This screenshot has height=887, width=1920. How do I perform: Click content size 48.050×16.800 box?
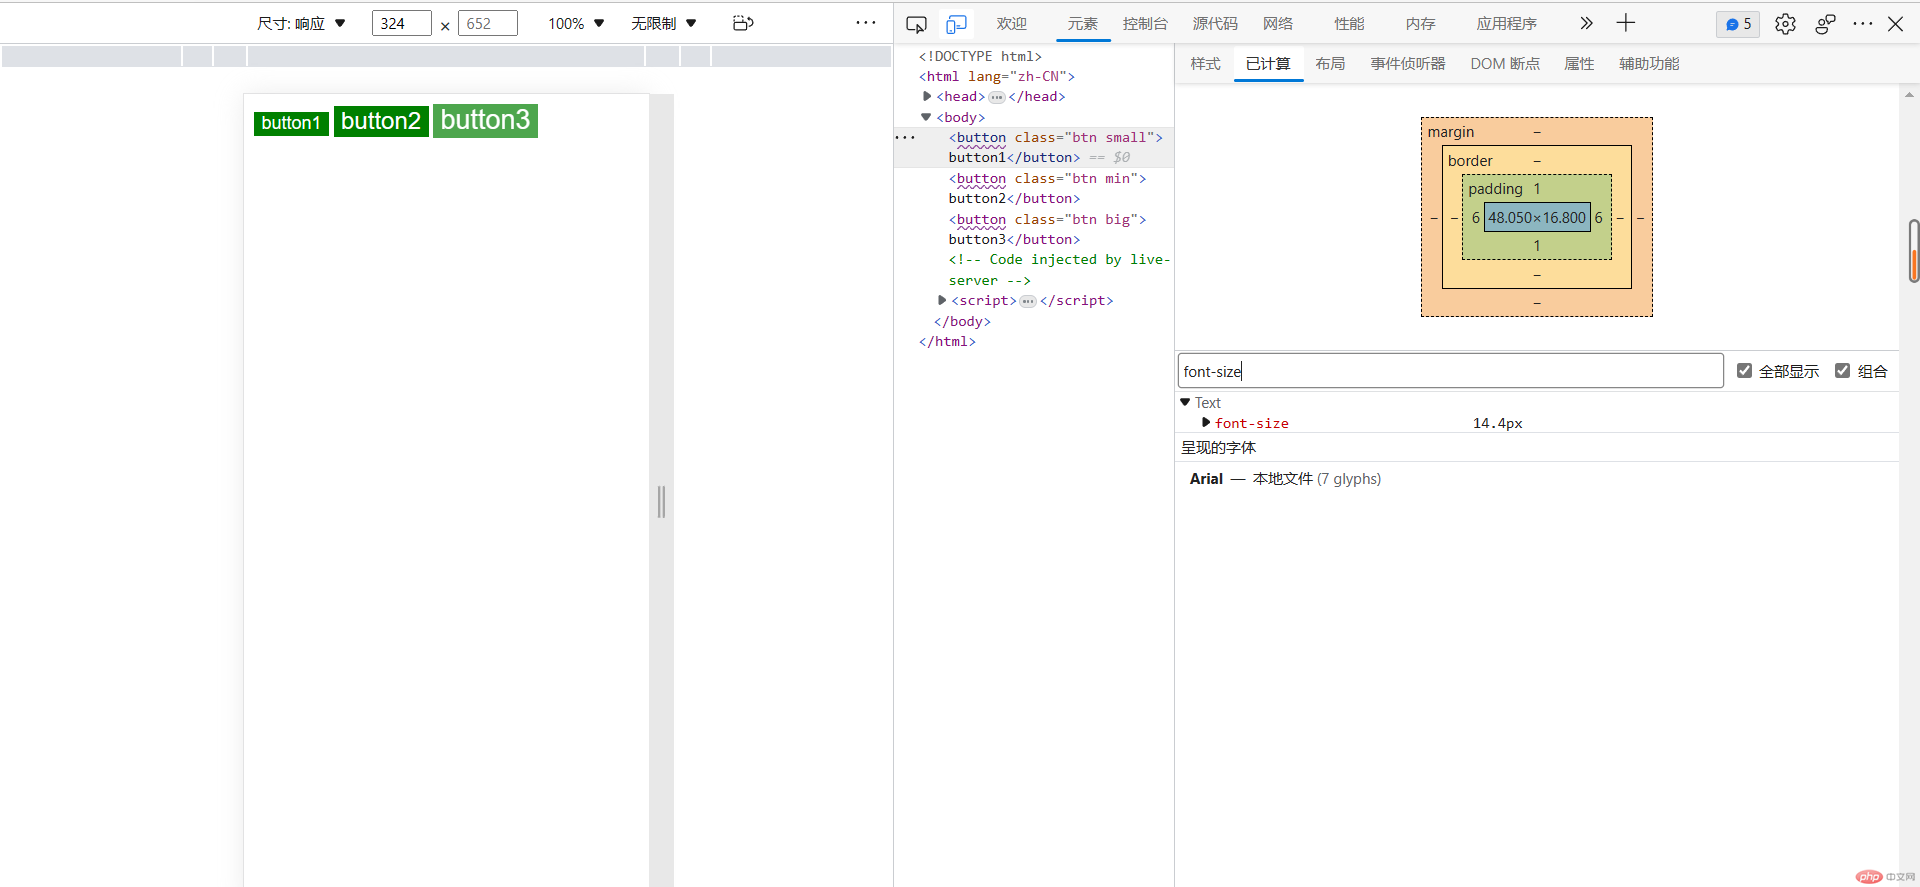pos(1537,217)
